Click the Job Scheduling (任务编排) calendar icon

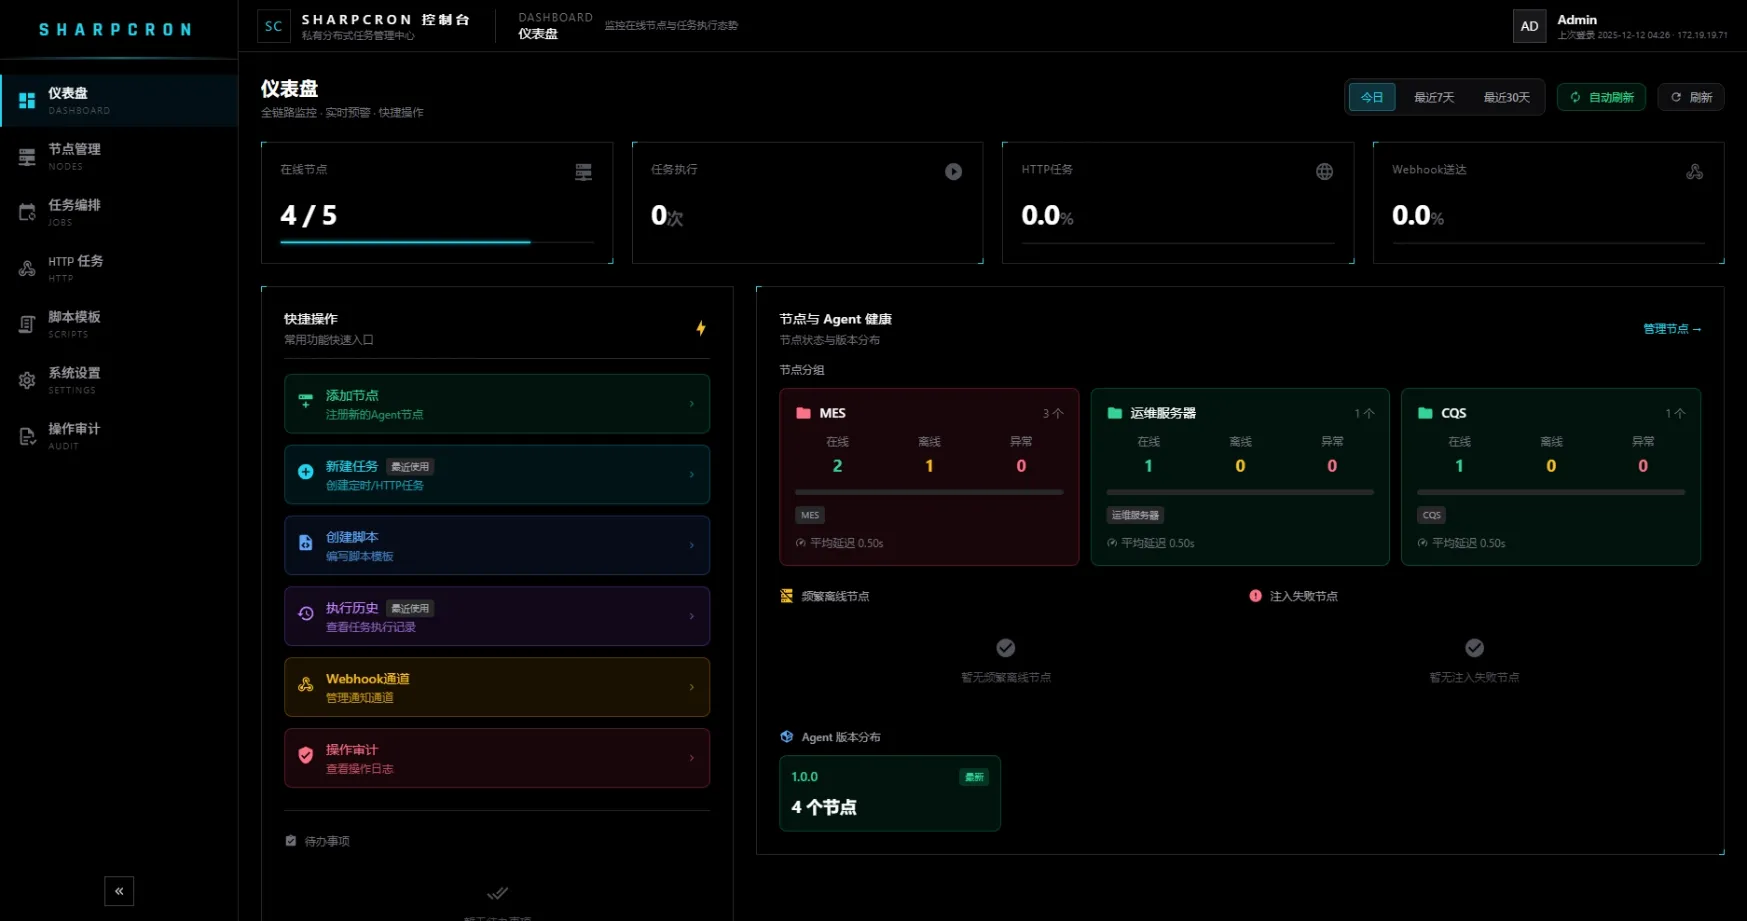[27, 212]
